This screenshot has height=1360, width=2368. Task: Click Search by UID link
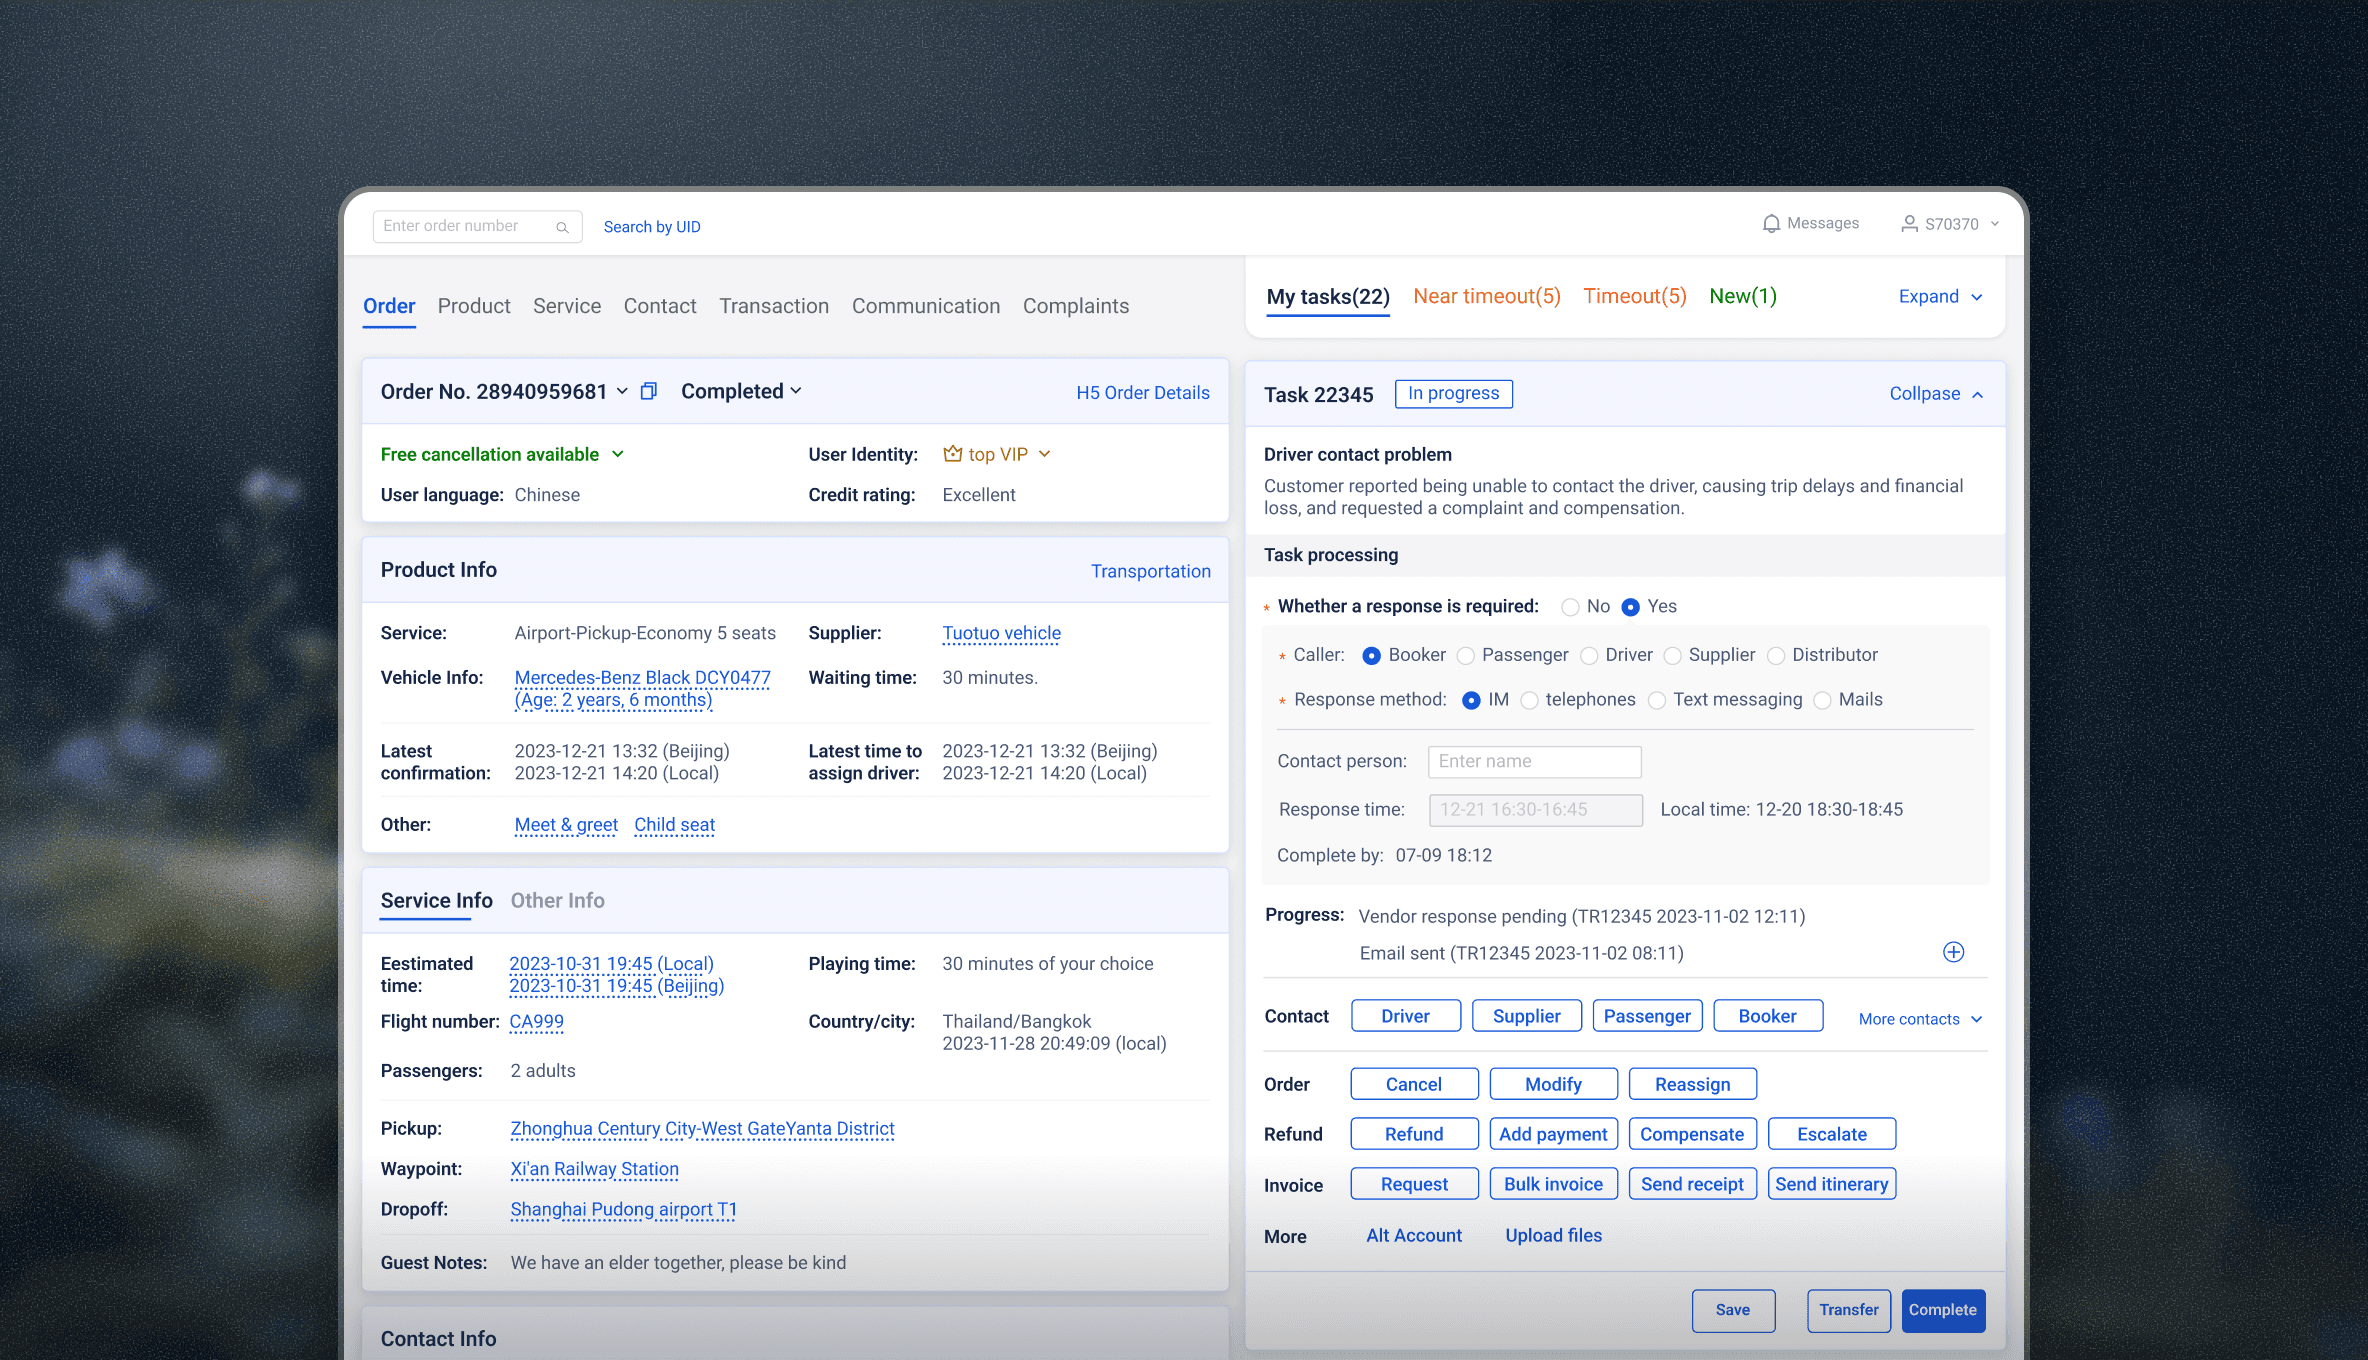(652, 227)
